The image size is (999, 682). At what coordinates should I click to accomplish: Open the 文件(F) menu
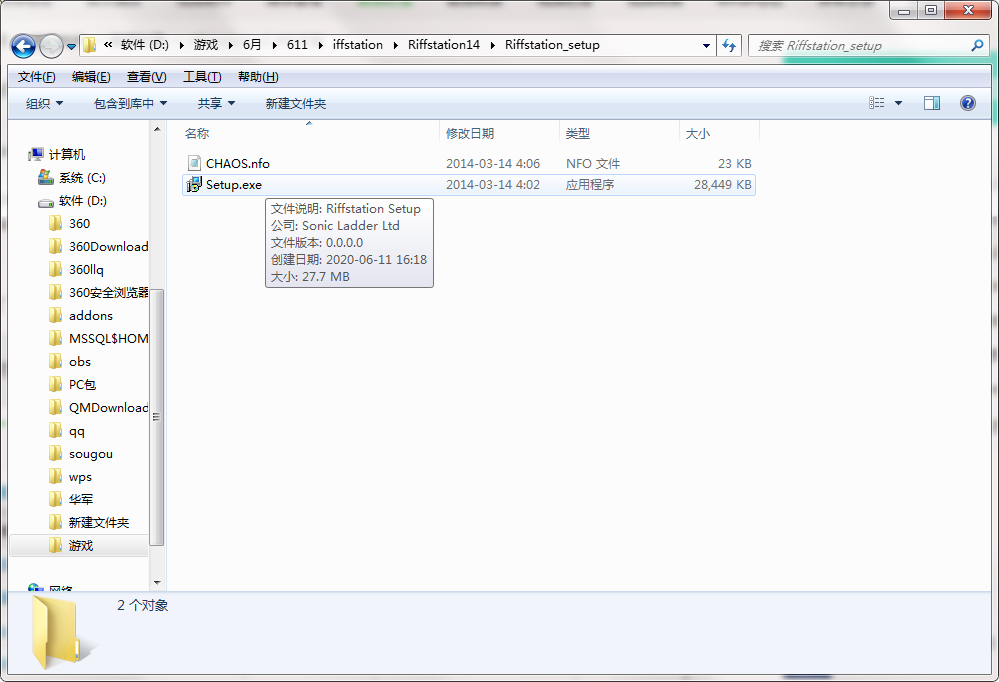point(36,77)
